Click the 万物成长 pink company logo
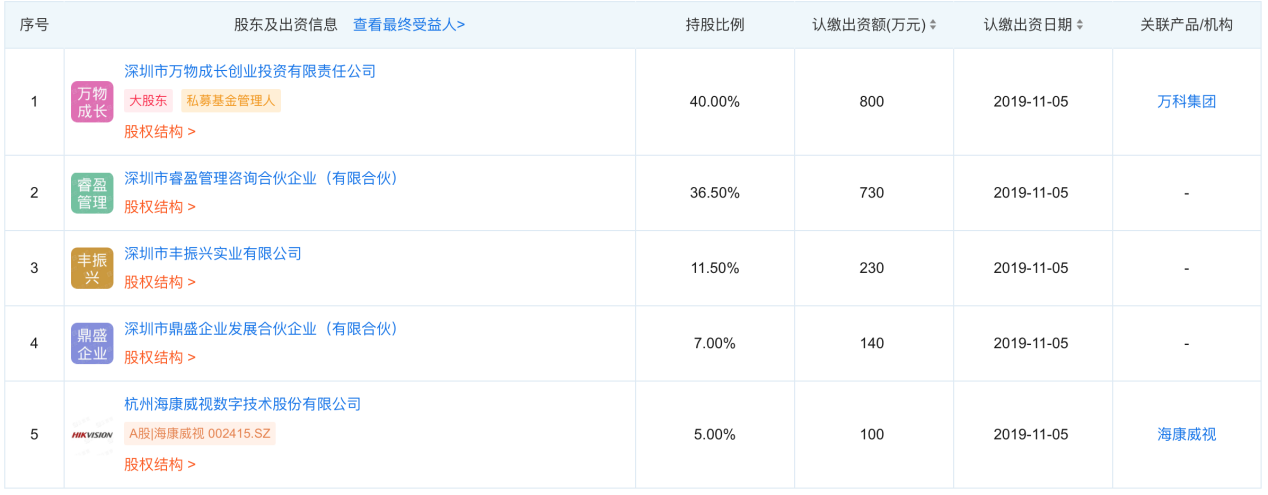Viewport: 1268px width, 495px height. click(x=92, y=102)
